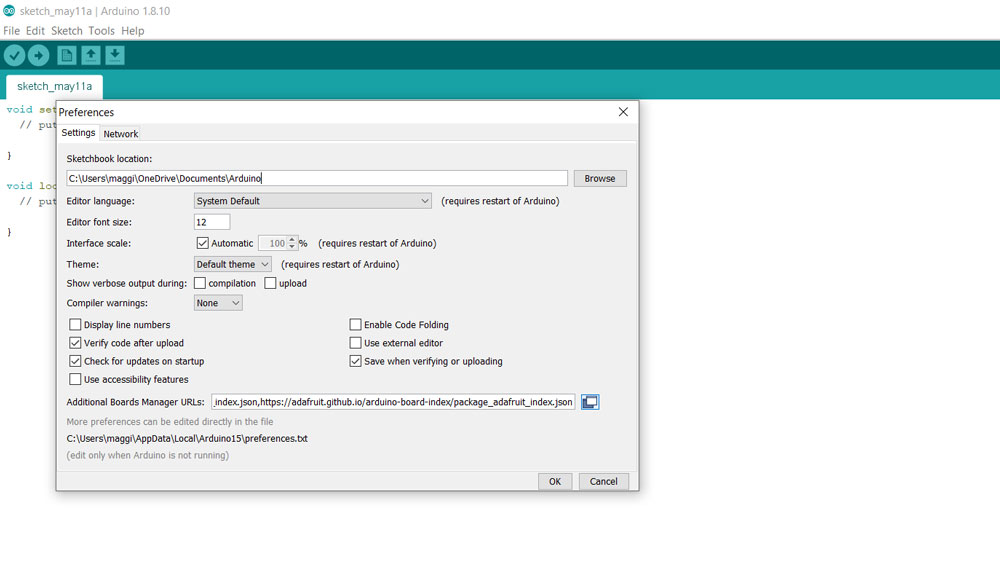Viewport: 1000px width, 563px height.
Task: Click Browse for sketchbook location
Action: click(x=599, y=179)
